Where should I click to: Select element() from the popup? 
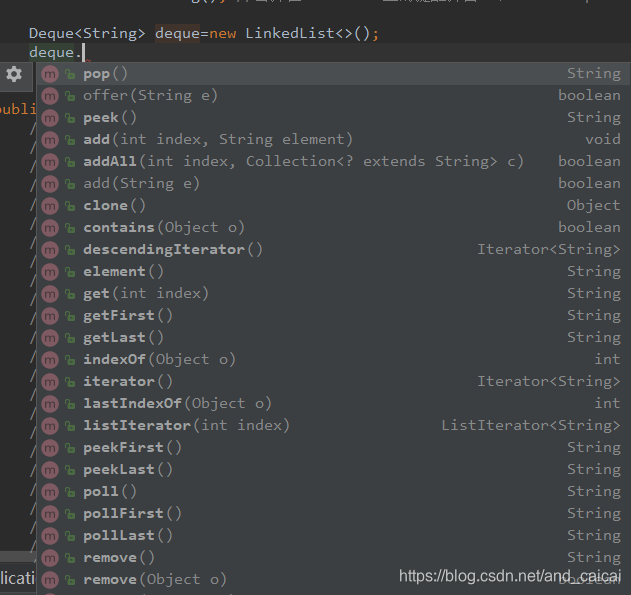333,272
